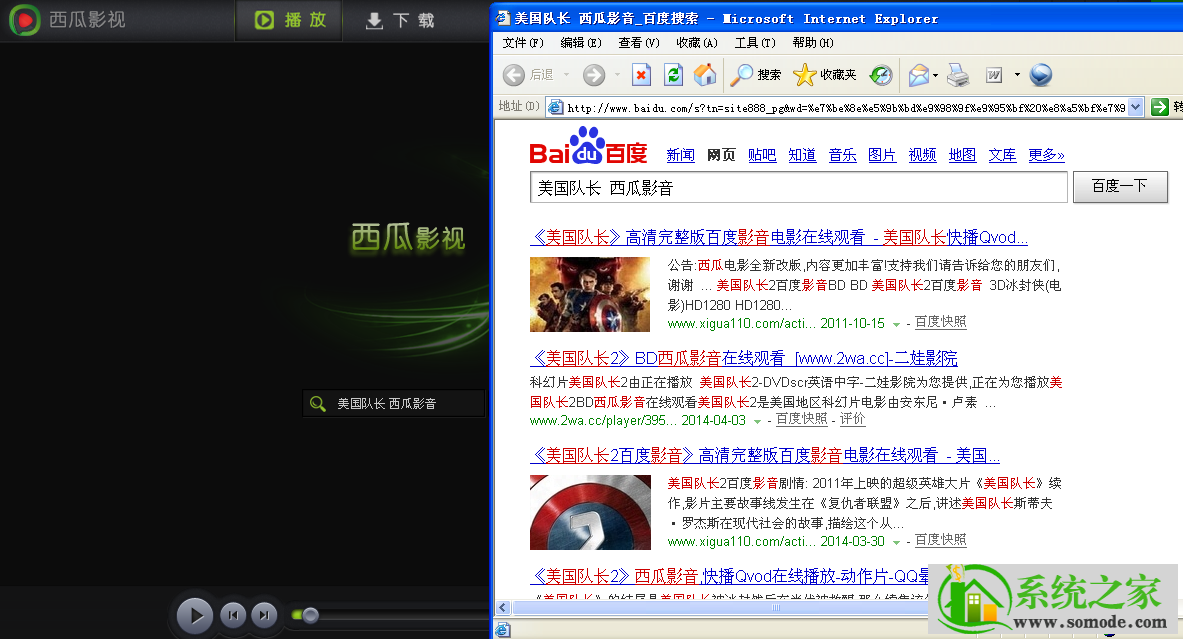Open the 地图 link
This screenshot has height=639, width=1183.
pos(962,155)
